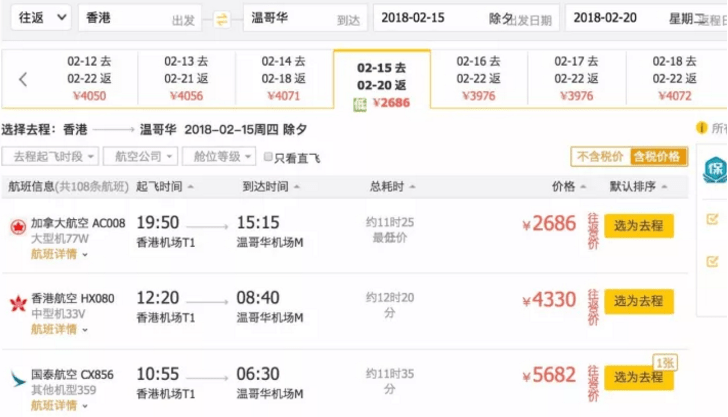This screenshot has width=728, height=417.
Task: Click the swap departure and arrival cities icon
Action: [x=222, y=19]
